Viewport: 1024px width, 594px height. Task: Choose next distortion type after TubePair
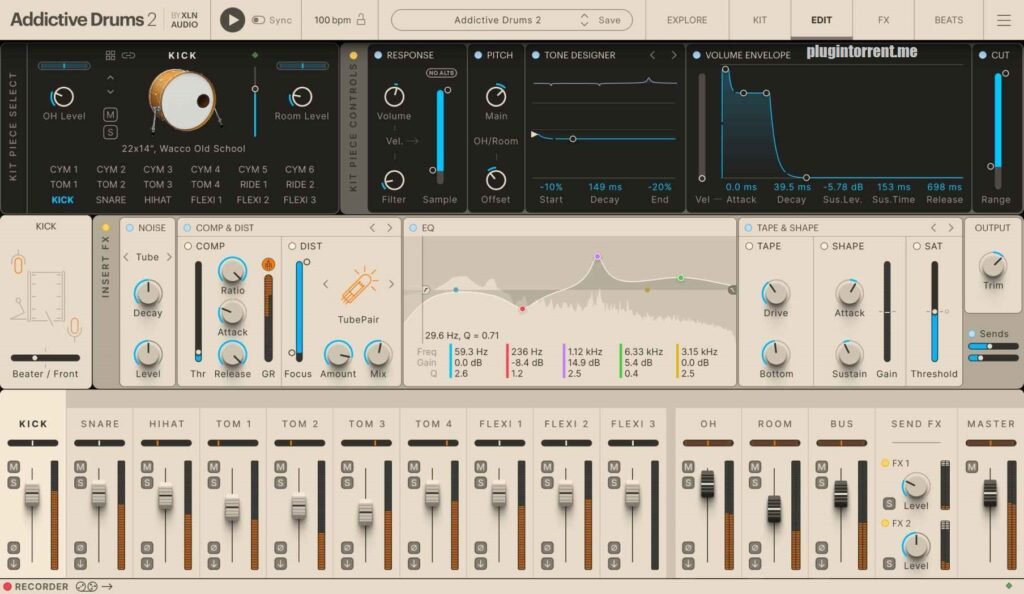coord(391,284)
